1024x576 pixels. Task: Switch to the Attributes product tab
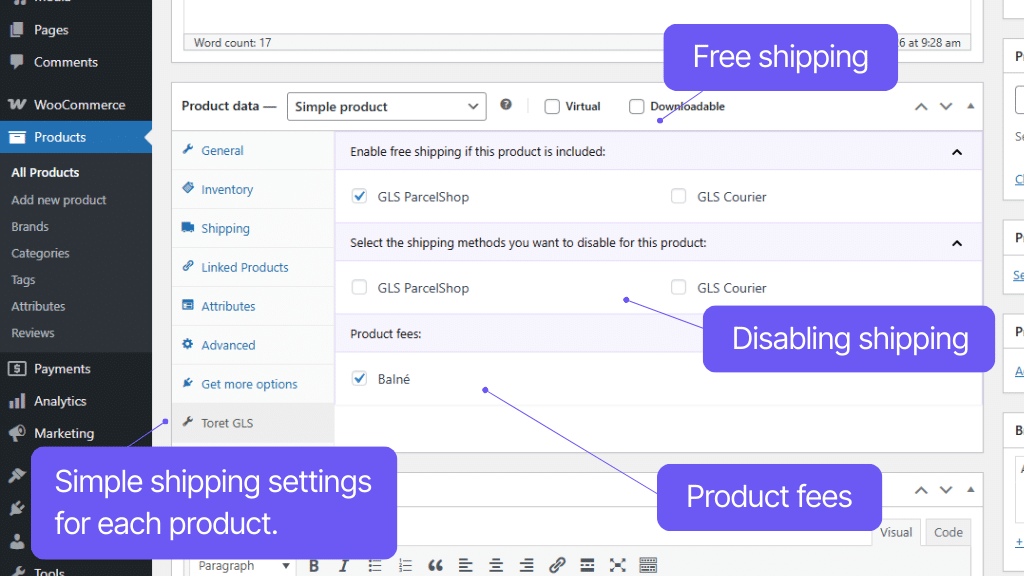[x=253, y=306]
